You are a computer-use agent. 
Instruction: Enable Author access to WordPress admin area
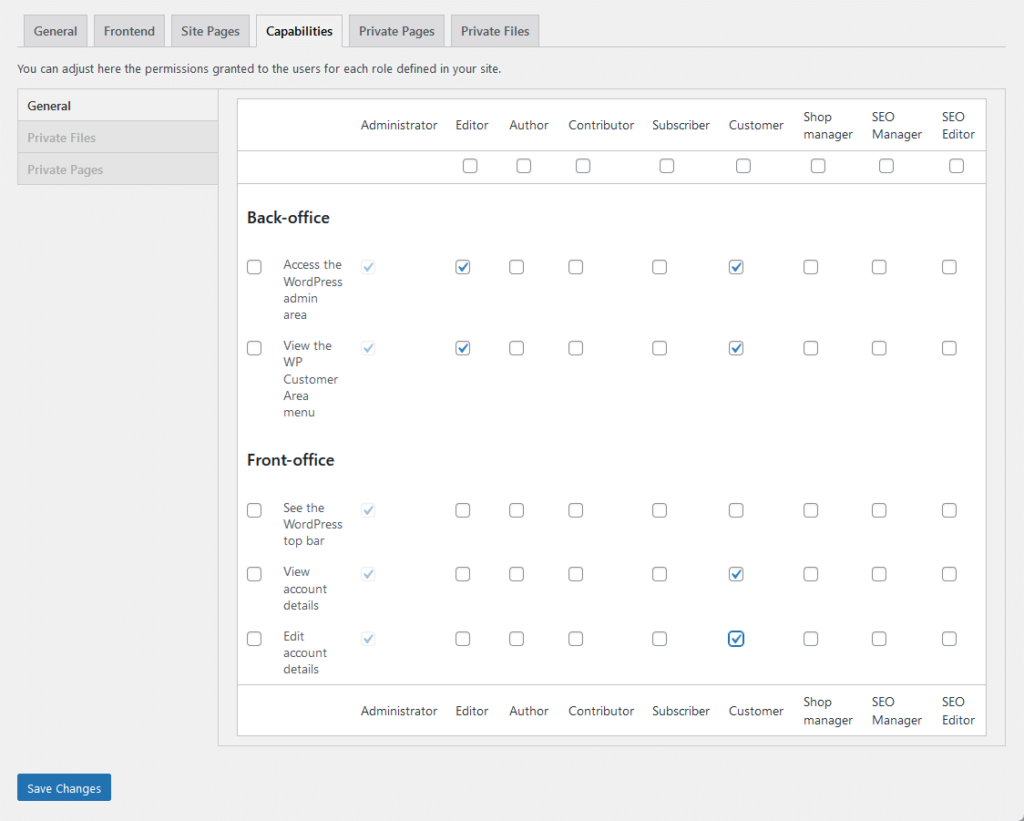(517, 267)
